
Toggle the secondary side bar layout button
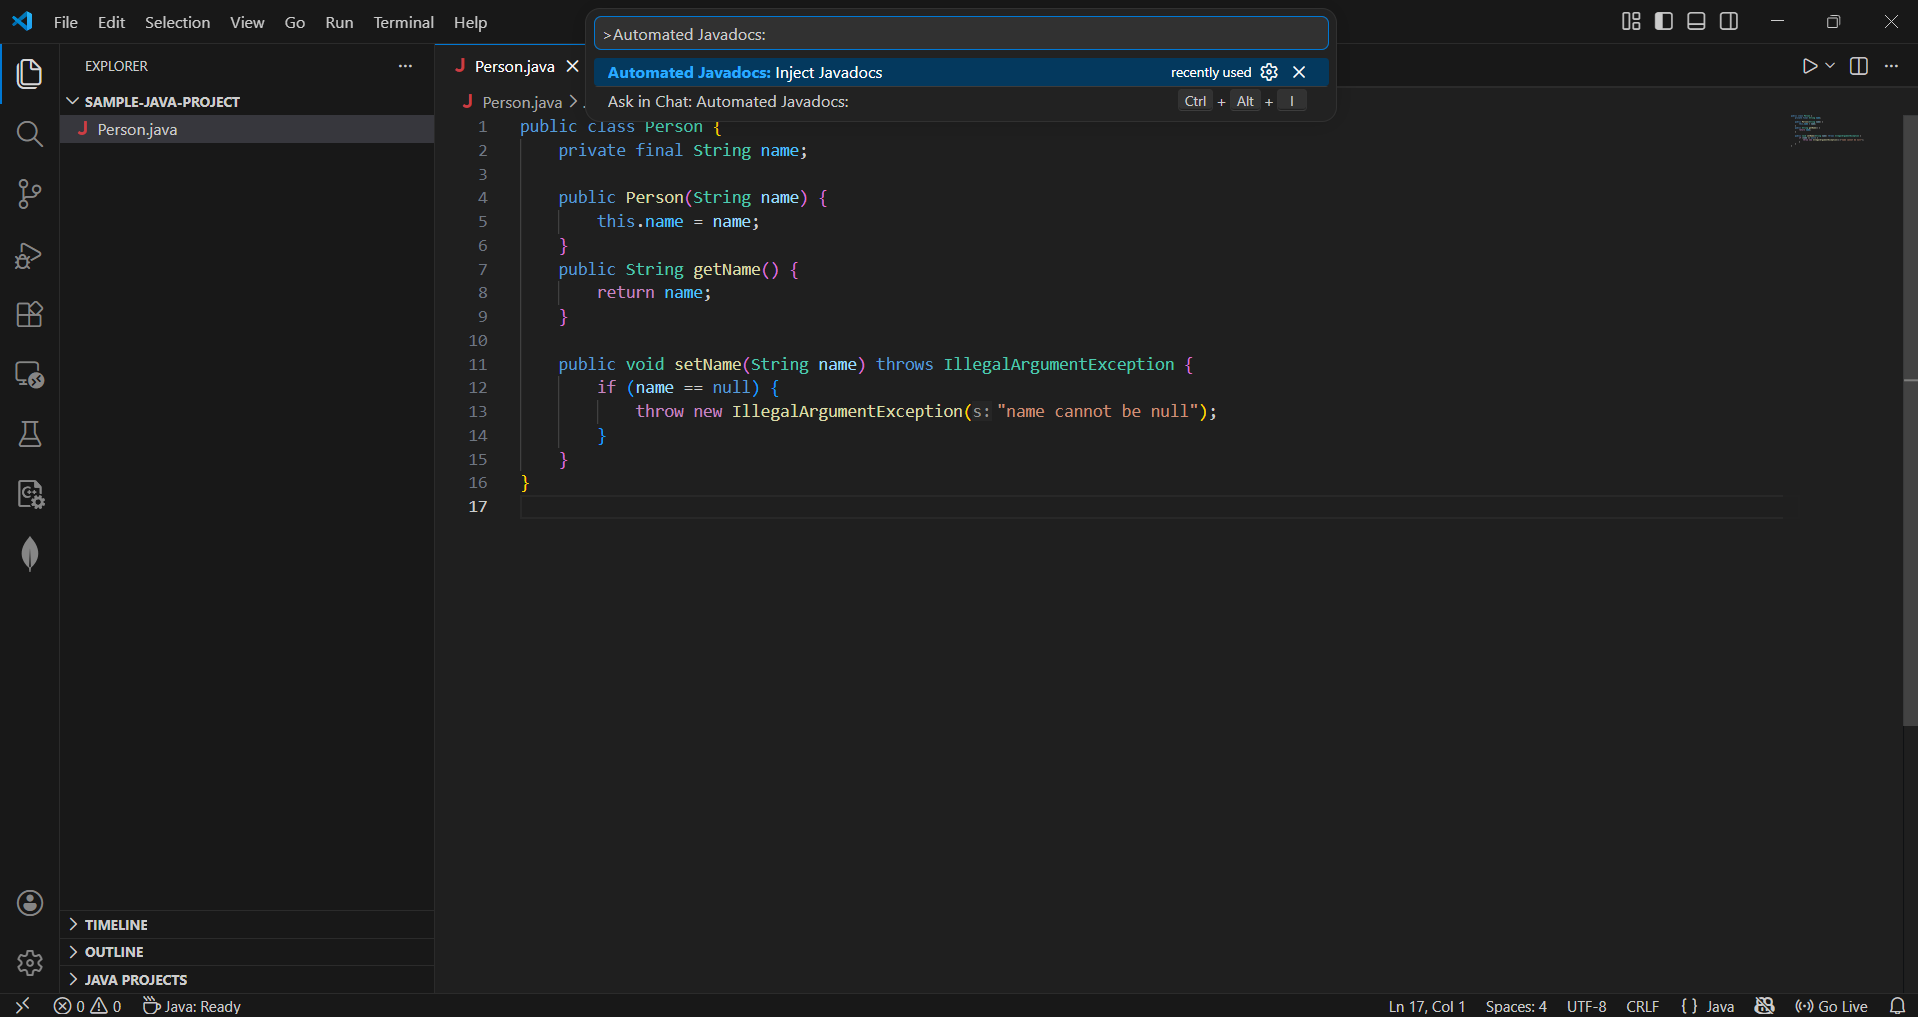(1729, 21)
